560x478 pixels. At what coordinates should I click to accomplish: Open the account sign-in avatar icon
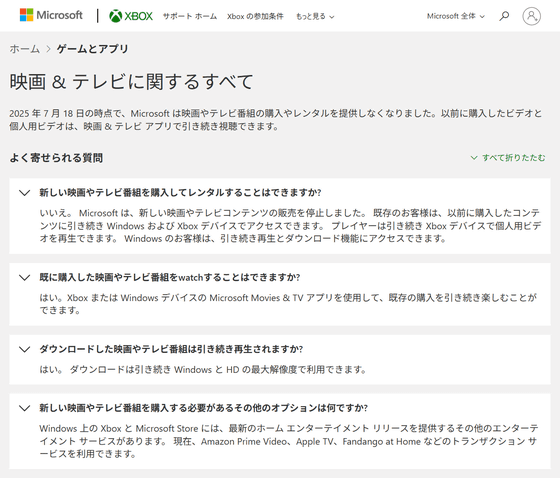pyautogui.click(x=531, y=16)
